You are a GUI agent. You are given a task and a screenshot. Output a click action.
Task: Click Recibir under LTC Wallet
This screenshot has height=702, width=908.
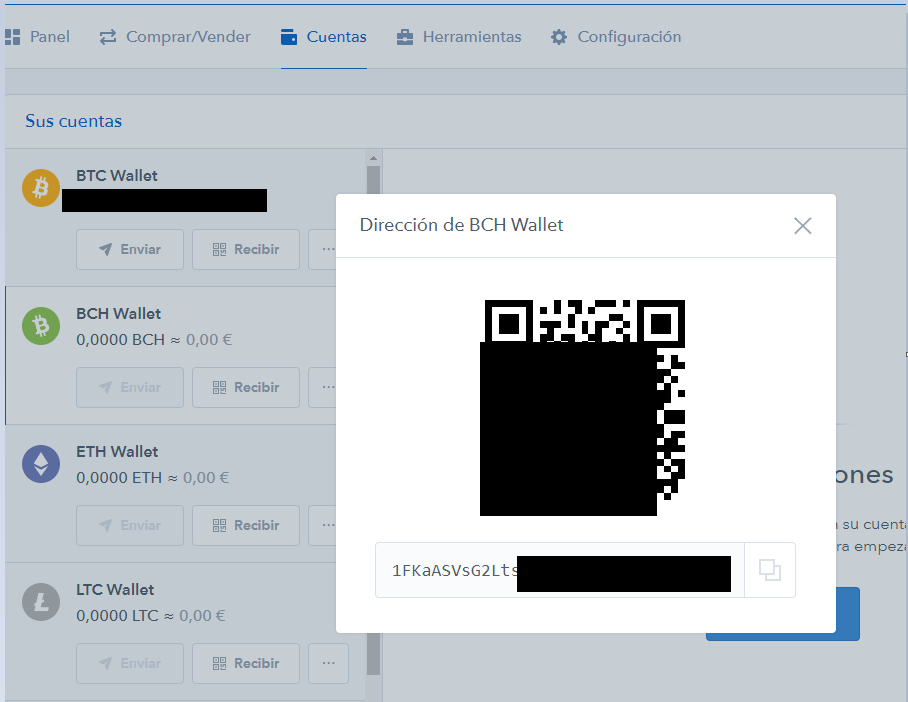[x=246, y=663]
